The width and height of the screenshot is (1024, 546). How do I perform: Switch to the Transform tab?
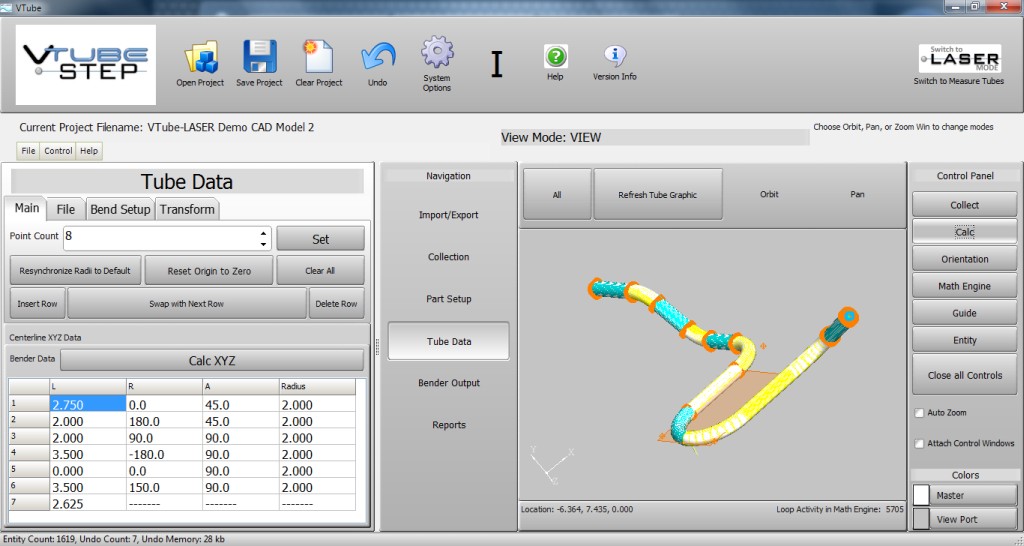187,209
